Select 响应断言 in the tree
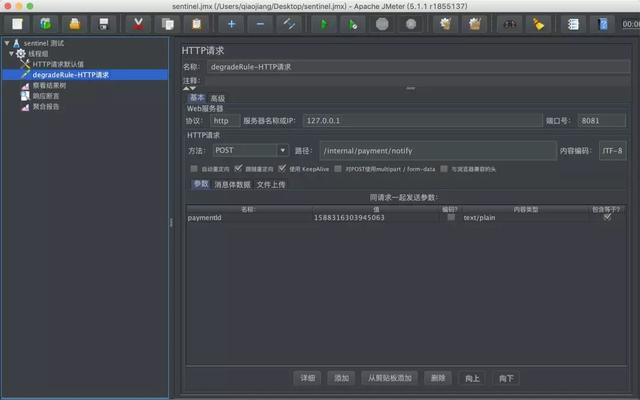 tap(46, 96)
